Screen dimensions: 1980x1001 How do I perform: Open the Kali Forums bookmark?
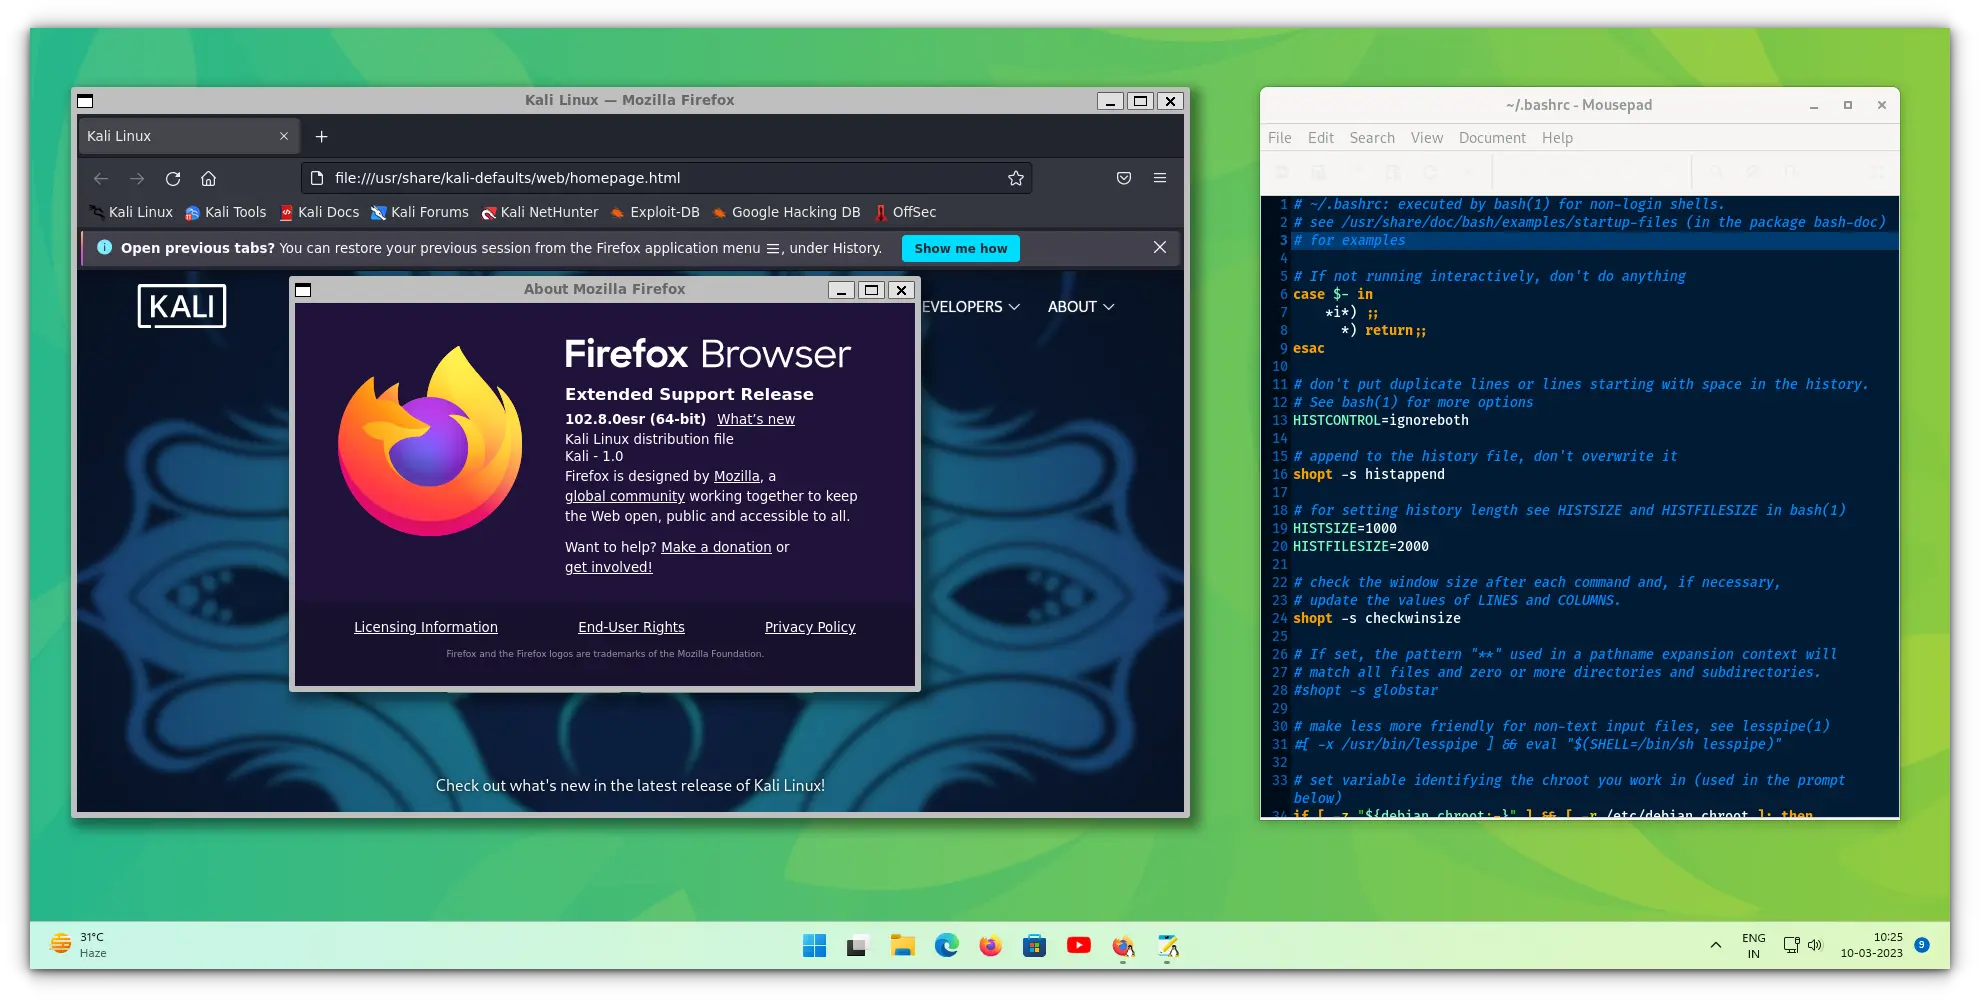(x=420, y=212)
